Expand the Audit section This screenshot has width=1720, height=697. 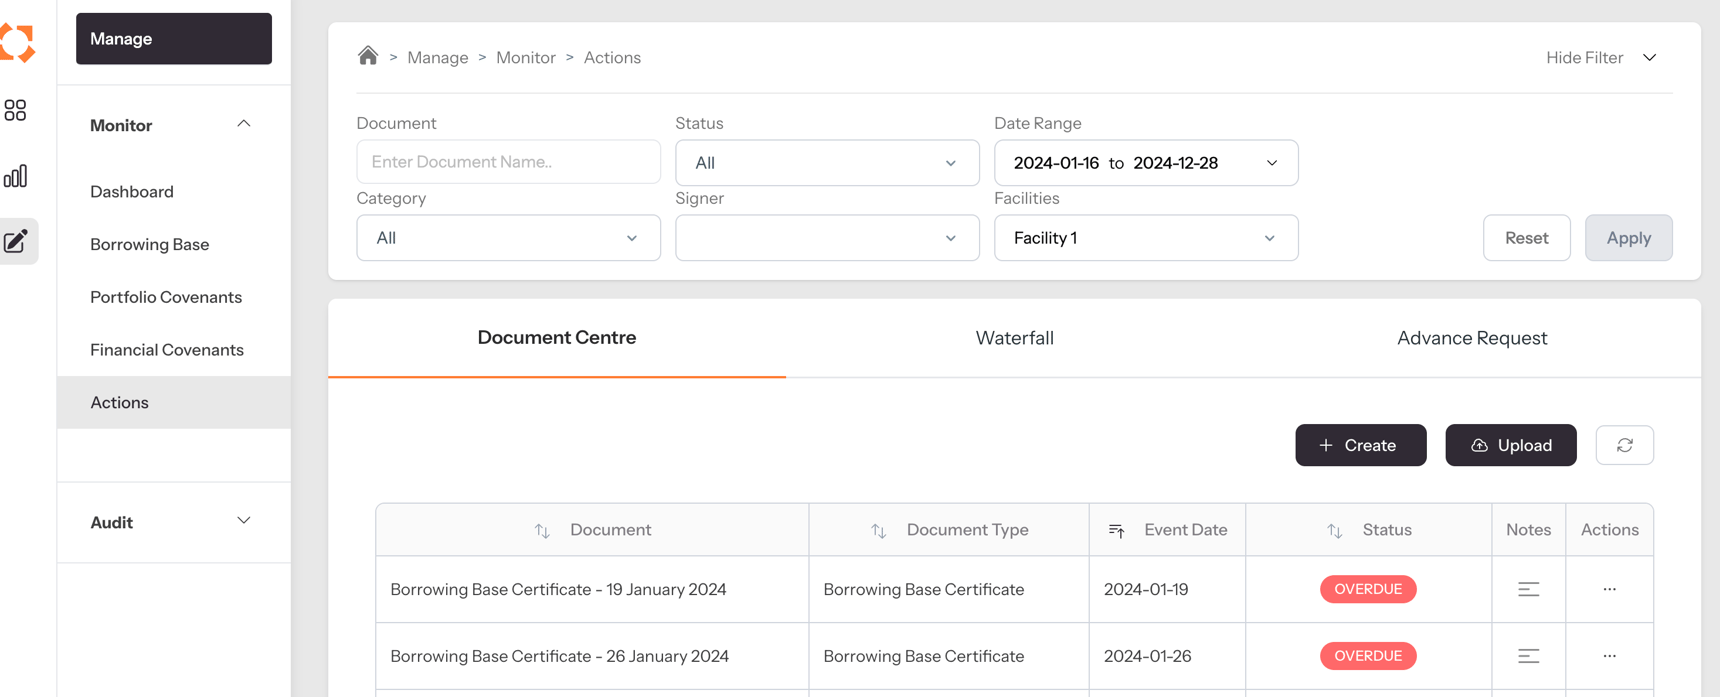[243, 521]
